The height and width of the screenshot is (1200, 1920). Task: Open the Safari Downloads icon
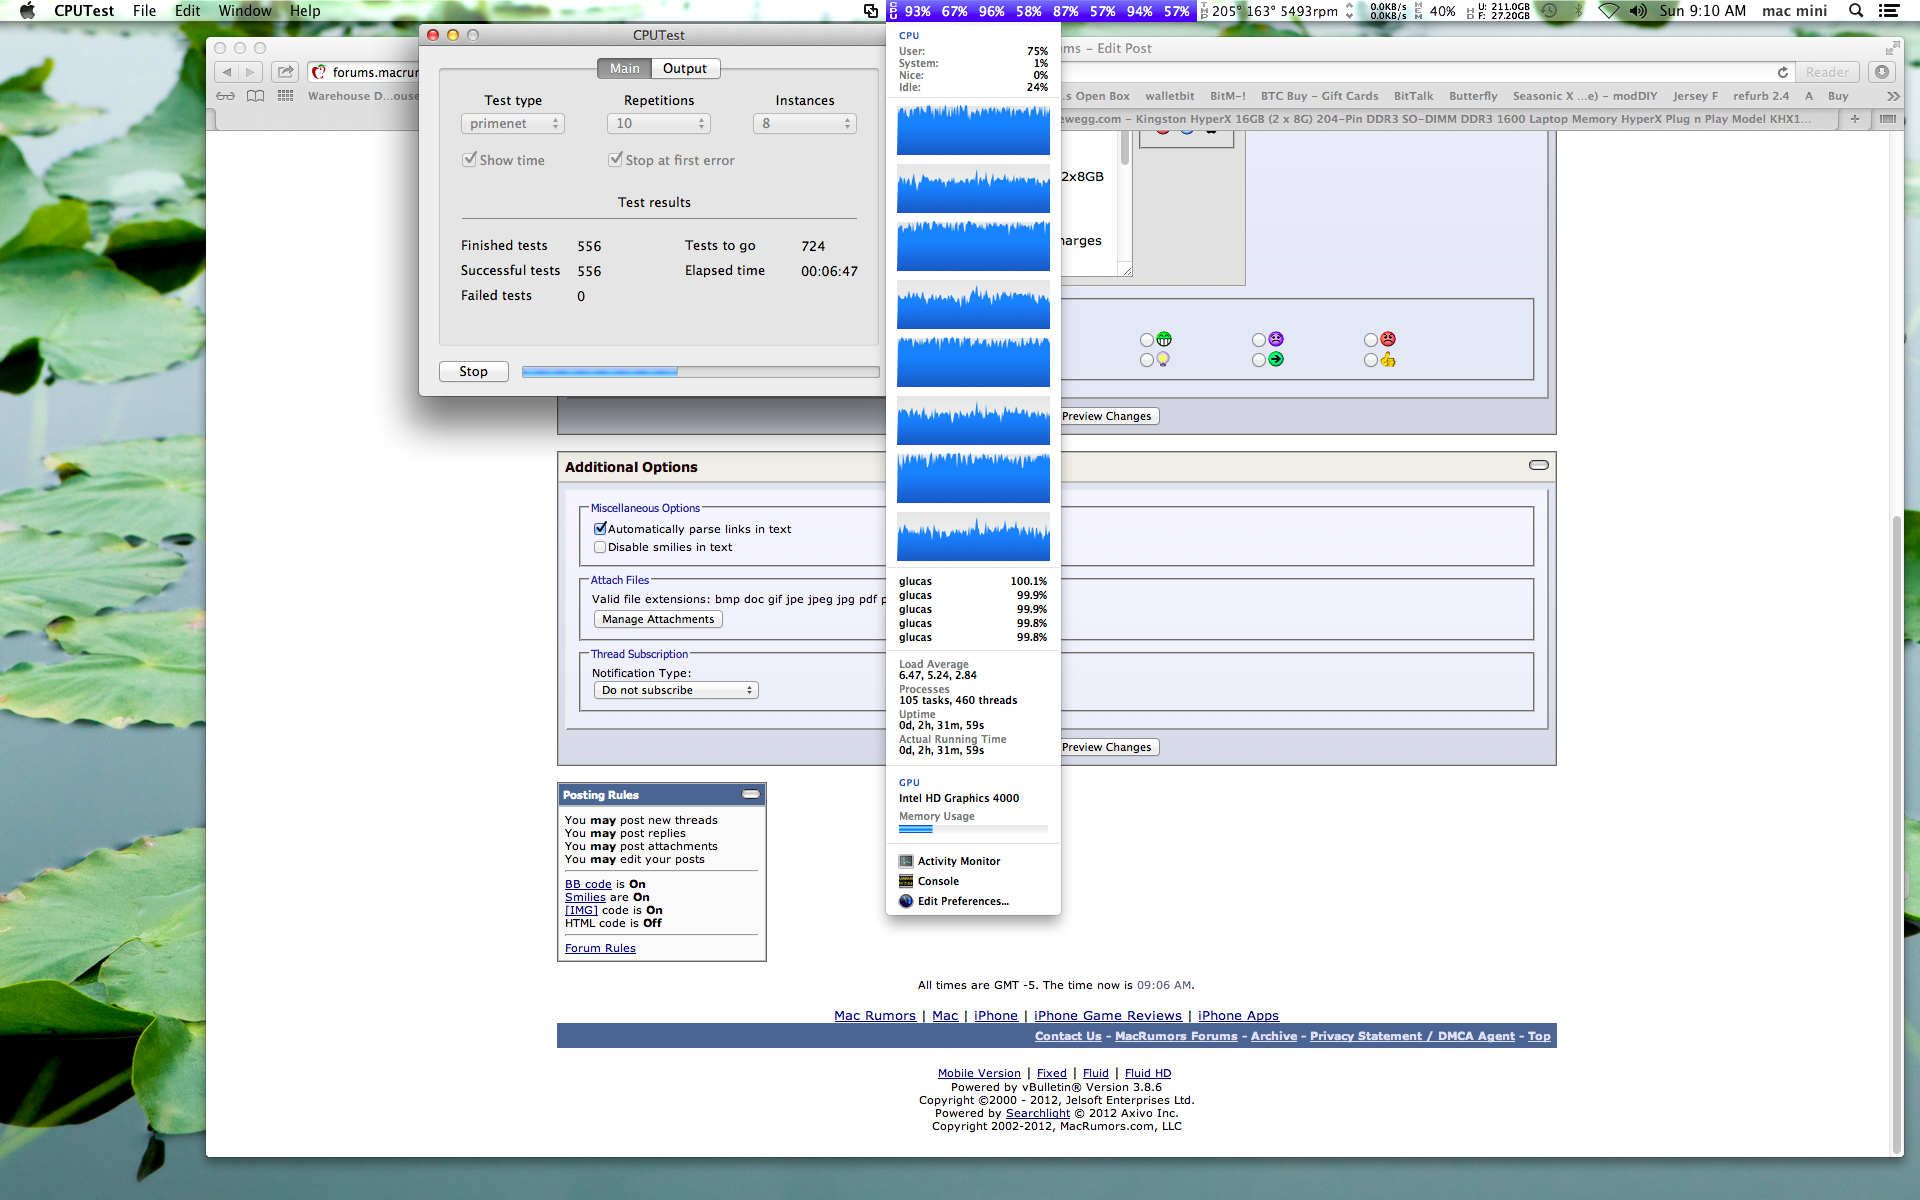click(1882, 72)
